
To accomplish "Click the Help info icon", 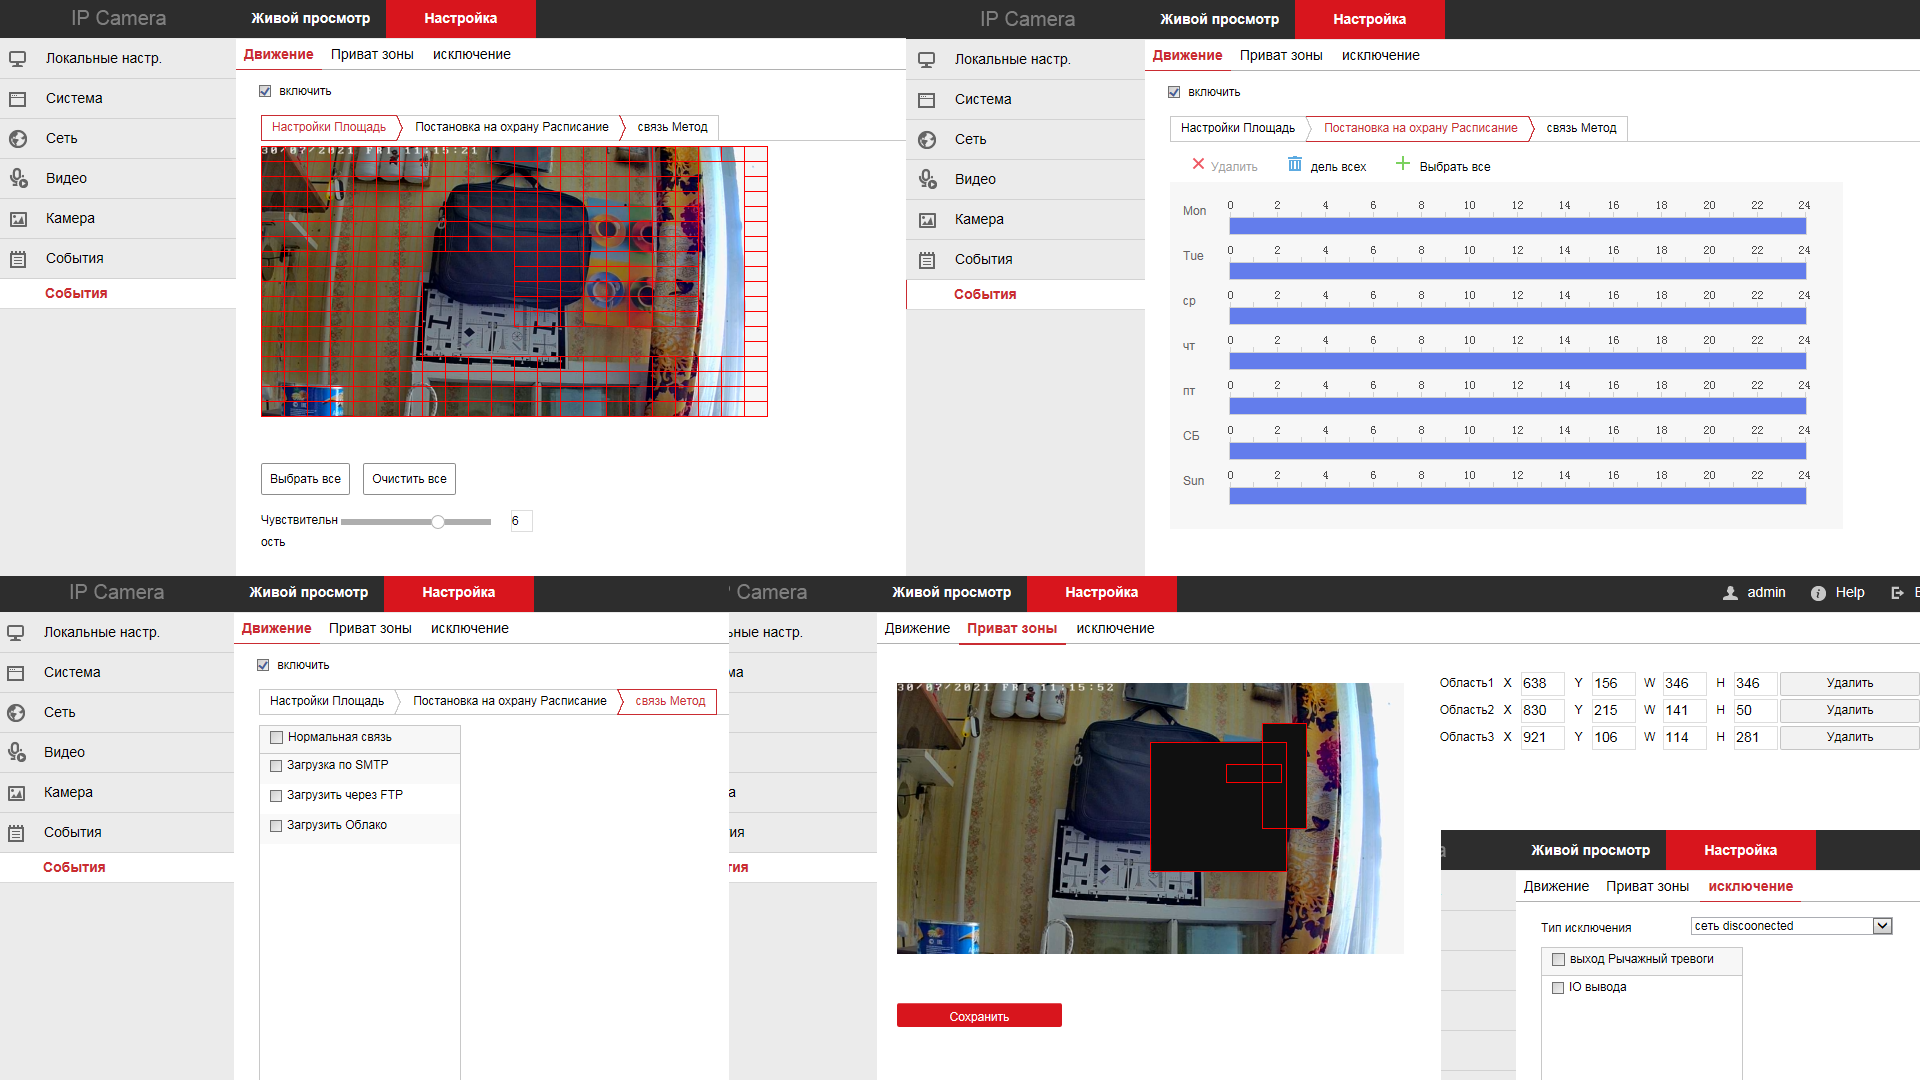I will coord(1818,593).
